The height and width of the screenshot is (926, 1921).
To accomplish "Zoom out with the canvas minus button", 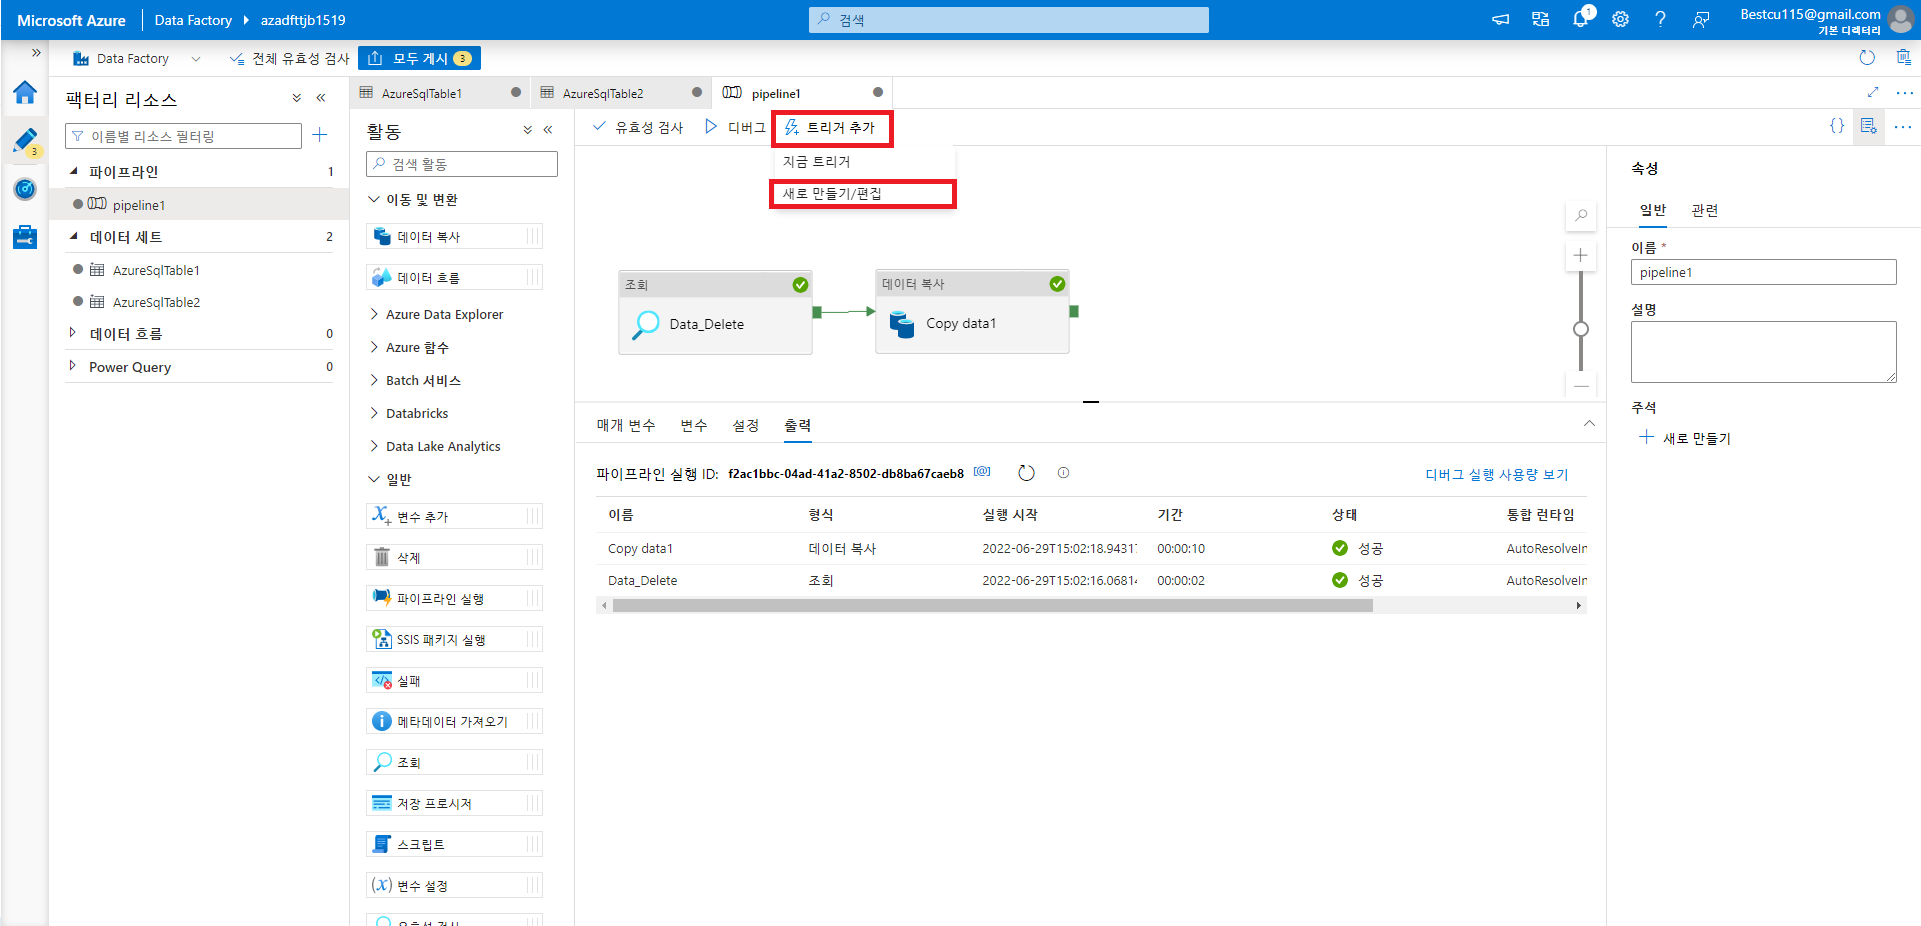I will tap(1581, 386).
